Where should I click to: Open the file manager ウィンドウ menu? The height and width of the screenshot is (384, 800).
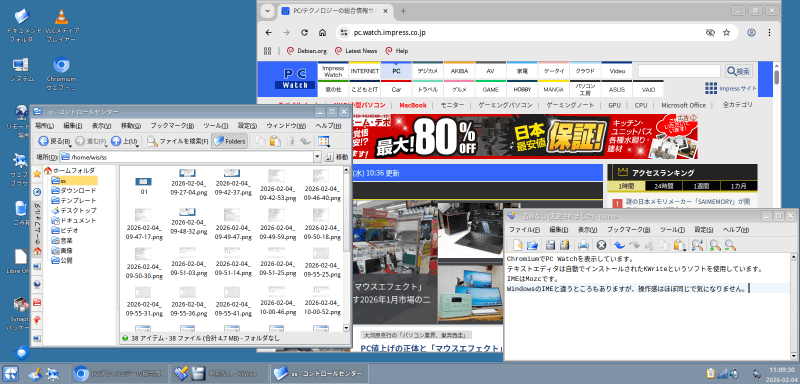286,126
